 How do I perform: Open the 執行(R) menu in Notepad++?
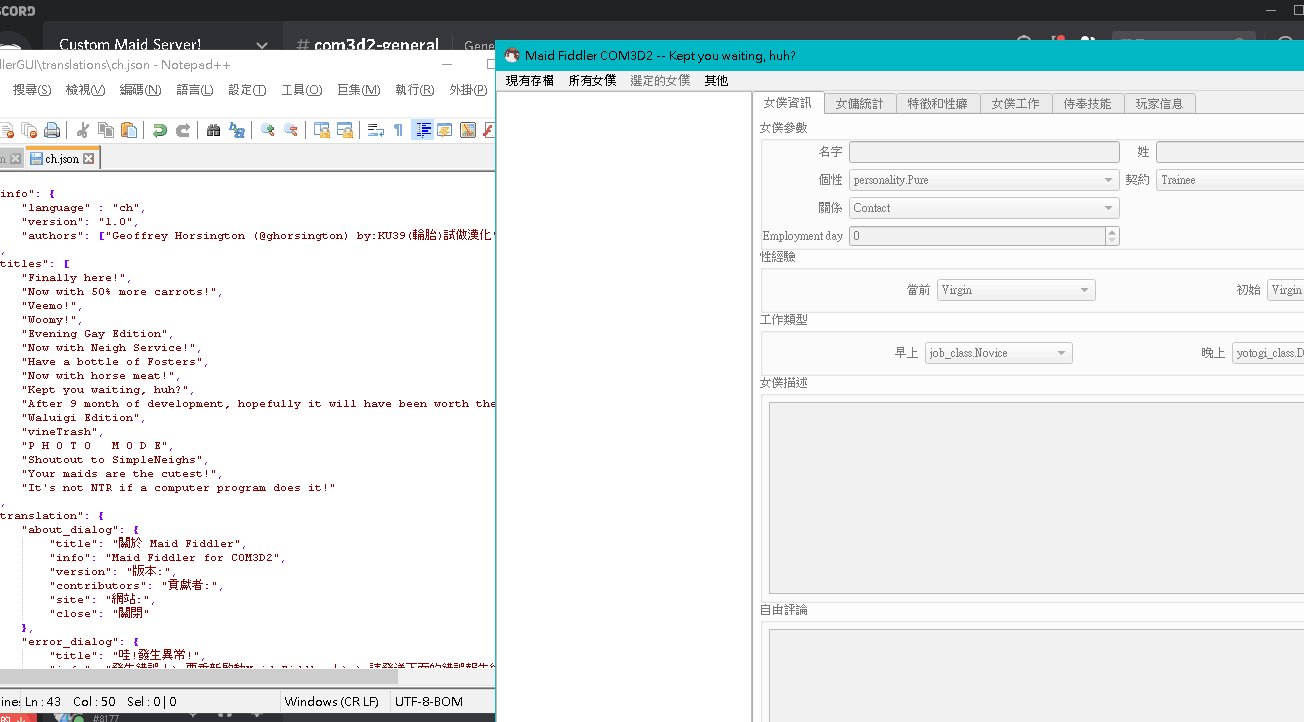(x=414, y=90)
